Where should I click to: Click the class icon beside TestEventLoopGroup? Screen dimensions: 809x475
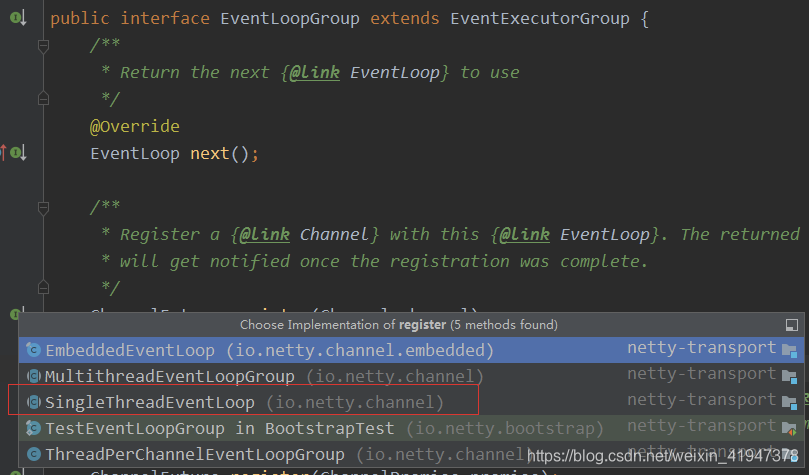(33, 428)
